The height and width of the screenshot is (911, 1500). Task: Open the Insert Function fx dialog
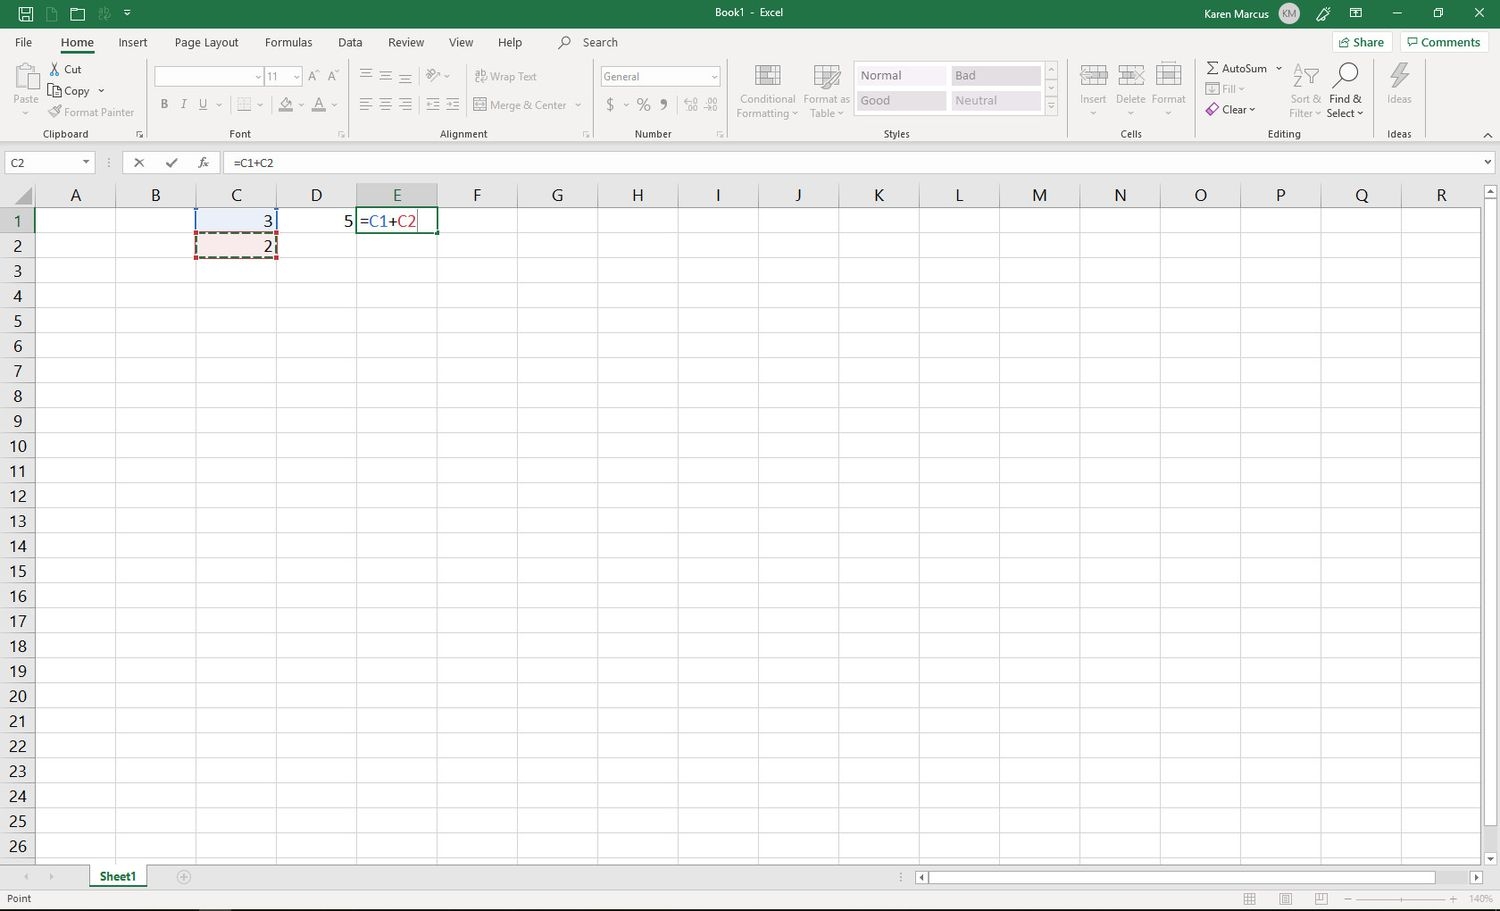coord(203,162)
